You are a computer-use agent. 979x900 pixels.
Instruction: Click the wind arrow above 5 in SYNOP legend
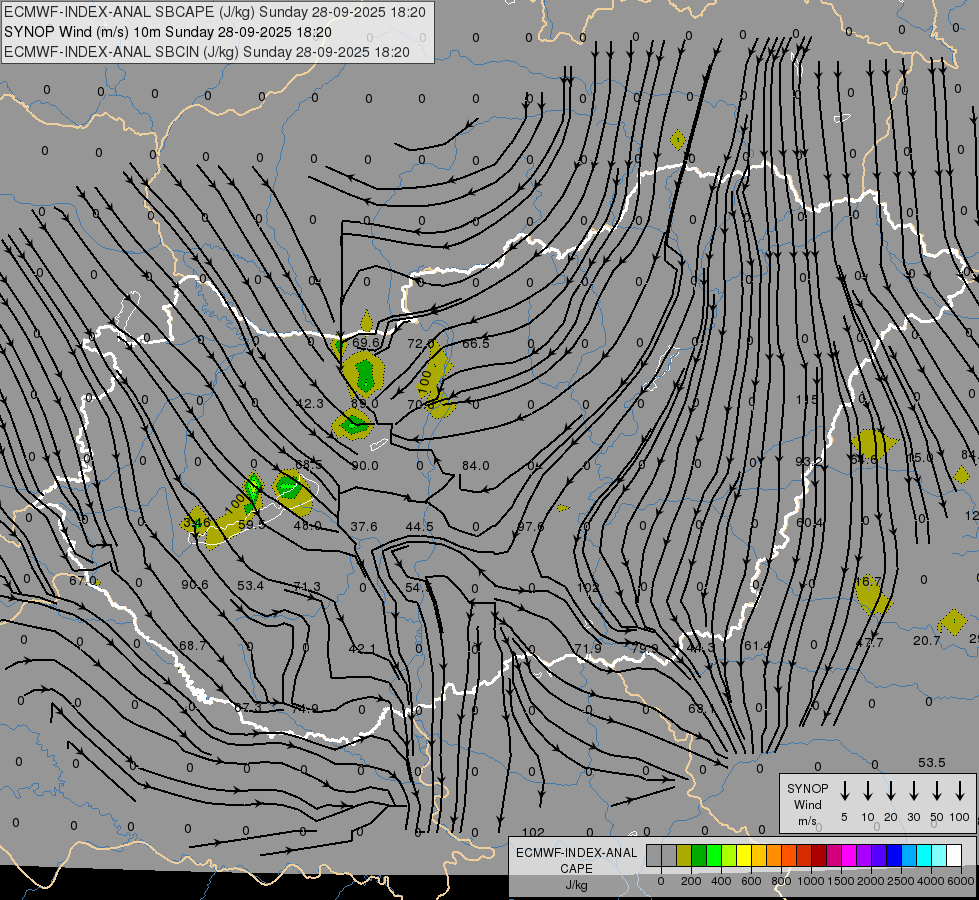click(845, 791)
